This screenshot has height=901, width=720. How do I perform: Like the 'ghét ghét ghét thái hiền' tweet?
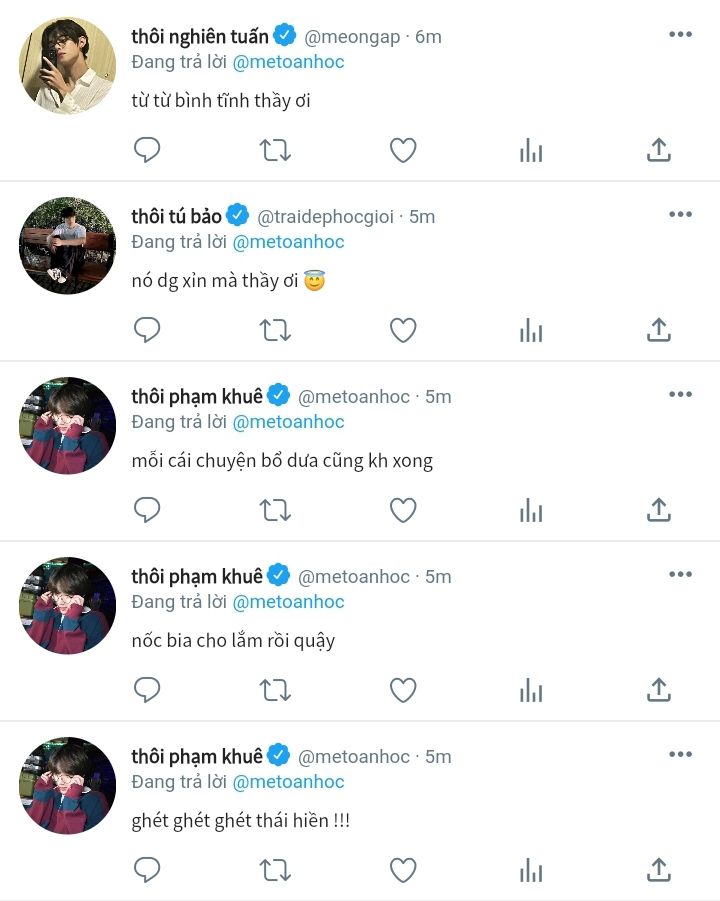pos(403,870)
